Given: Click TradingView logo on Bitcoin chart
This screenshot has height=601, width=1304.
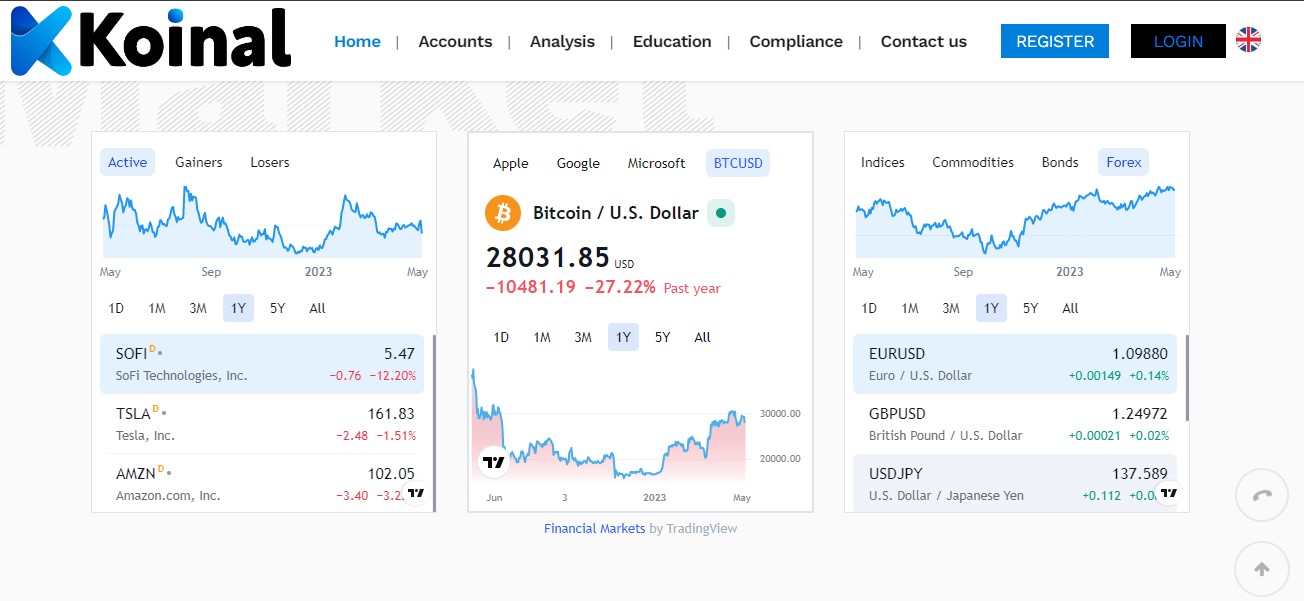Looking at the screenshot, I should tap(493, 462).
